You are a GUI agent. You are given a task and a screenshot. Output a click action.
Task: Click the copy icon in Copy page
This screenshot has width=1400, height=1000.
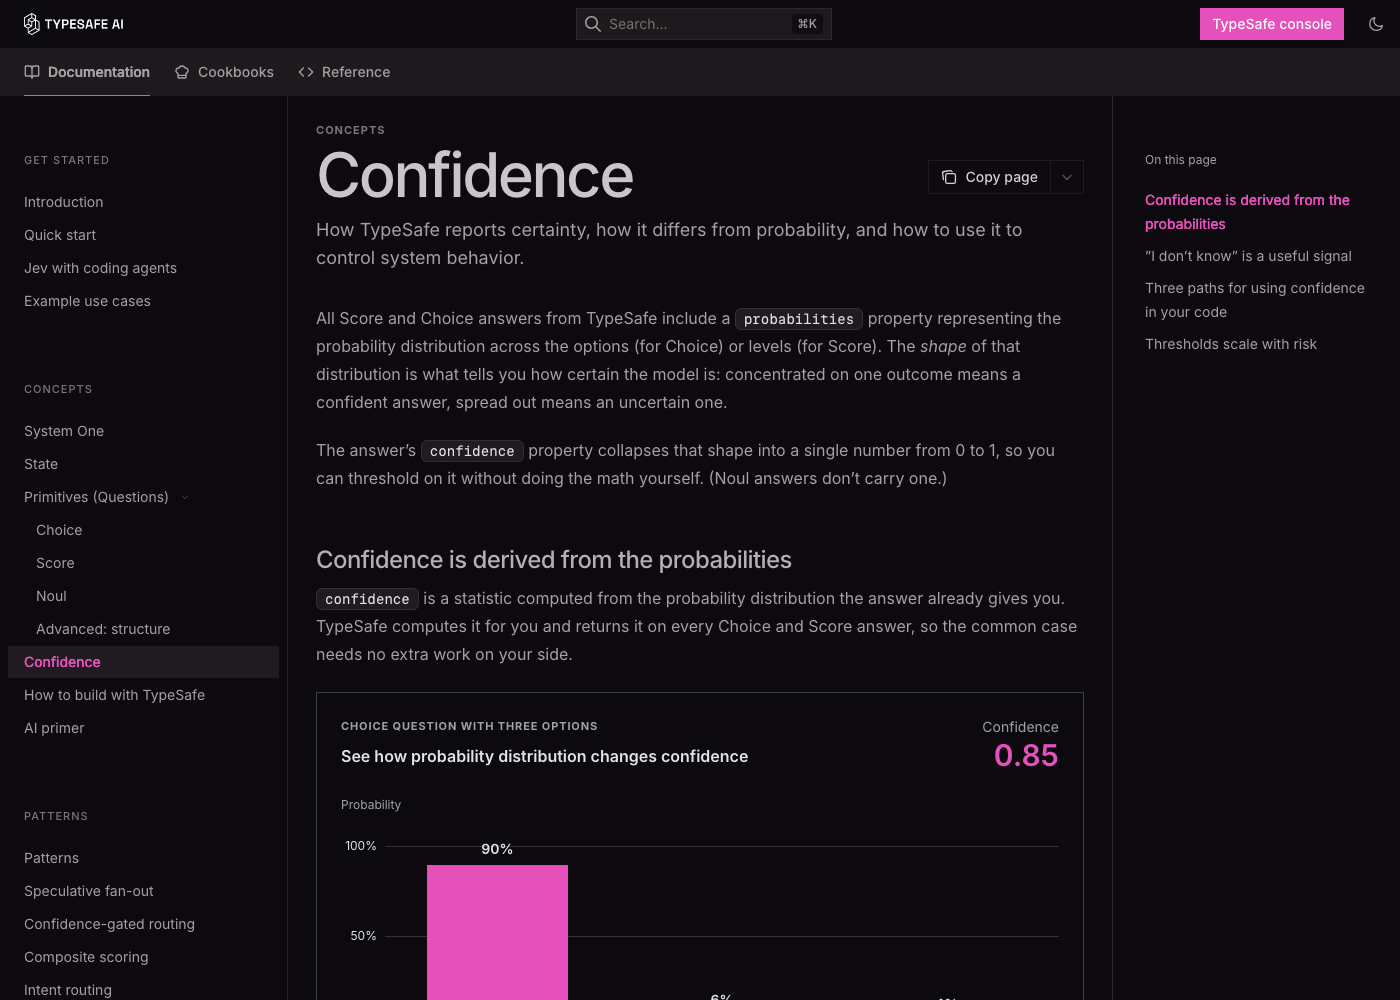point(949,177)
